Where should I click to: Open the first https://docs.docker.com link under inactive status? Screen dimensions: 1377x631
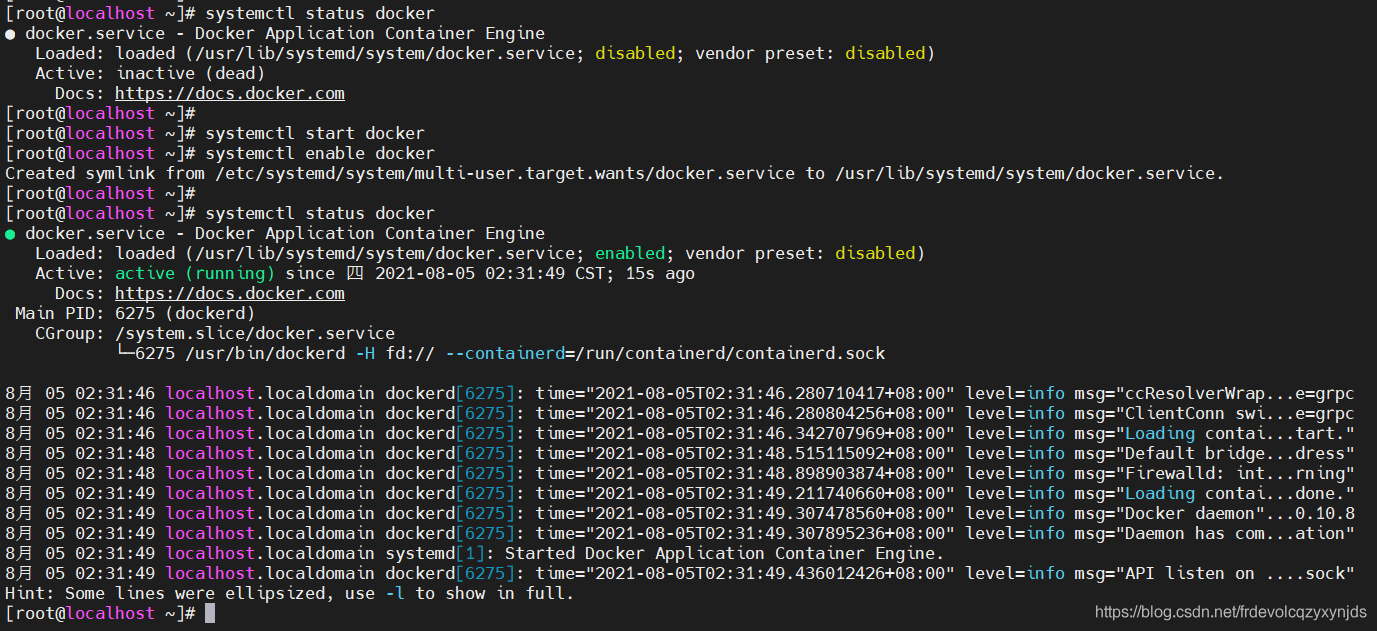click(x=230, y=93)
